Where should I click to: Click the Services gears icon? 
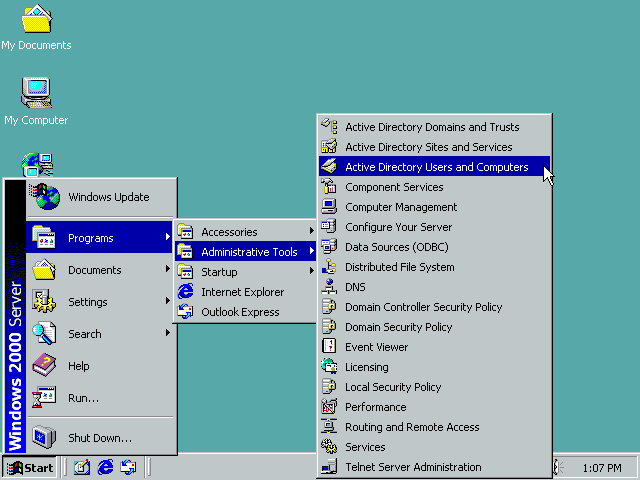328,447
